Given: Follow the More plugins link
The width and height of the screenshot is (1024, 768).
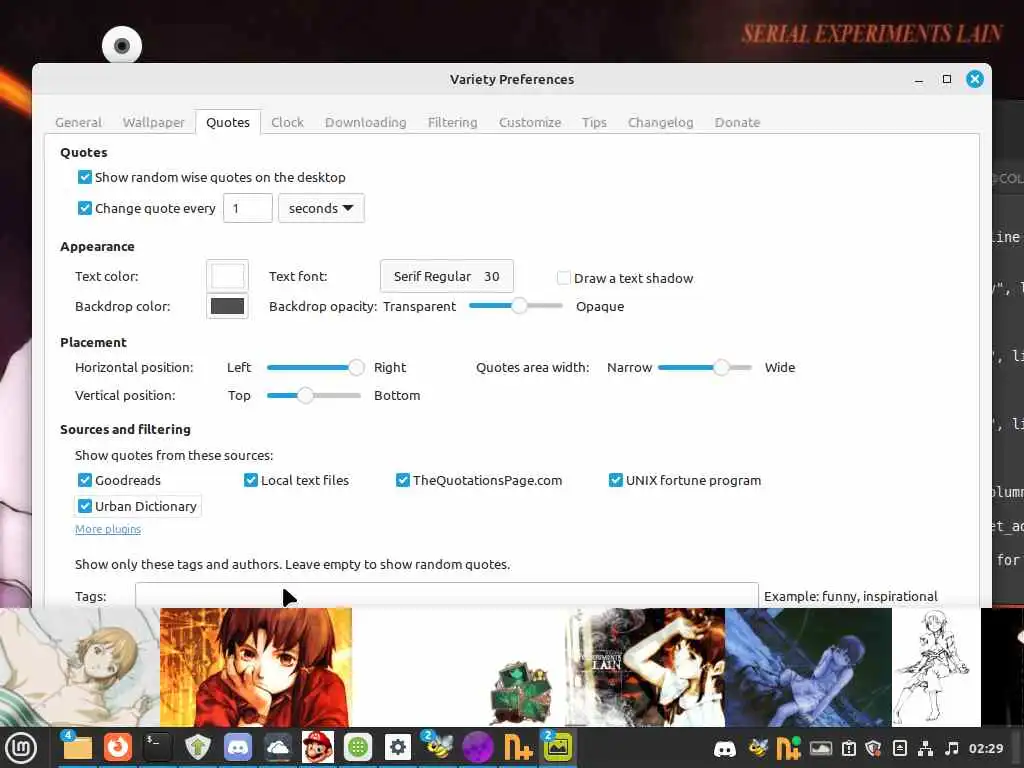Looking at the screenshot, I should point(108,529).
